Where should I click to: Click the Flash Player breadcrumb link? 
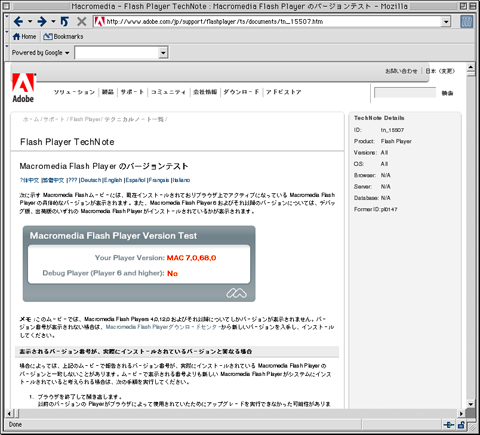tap(85, 119)
